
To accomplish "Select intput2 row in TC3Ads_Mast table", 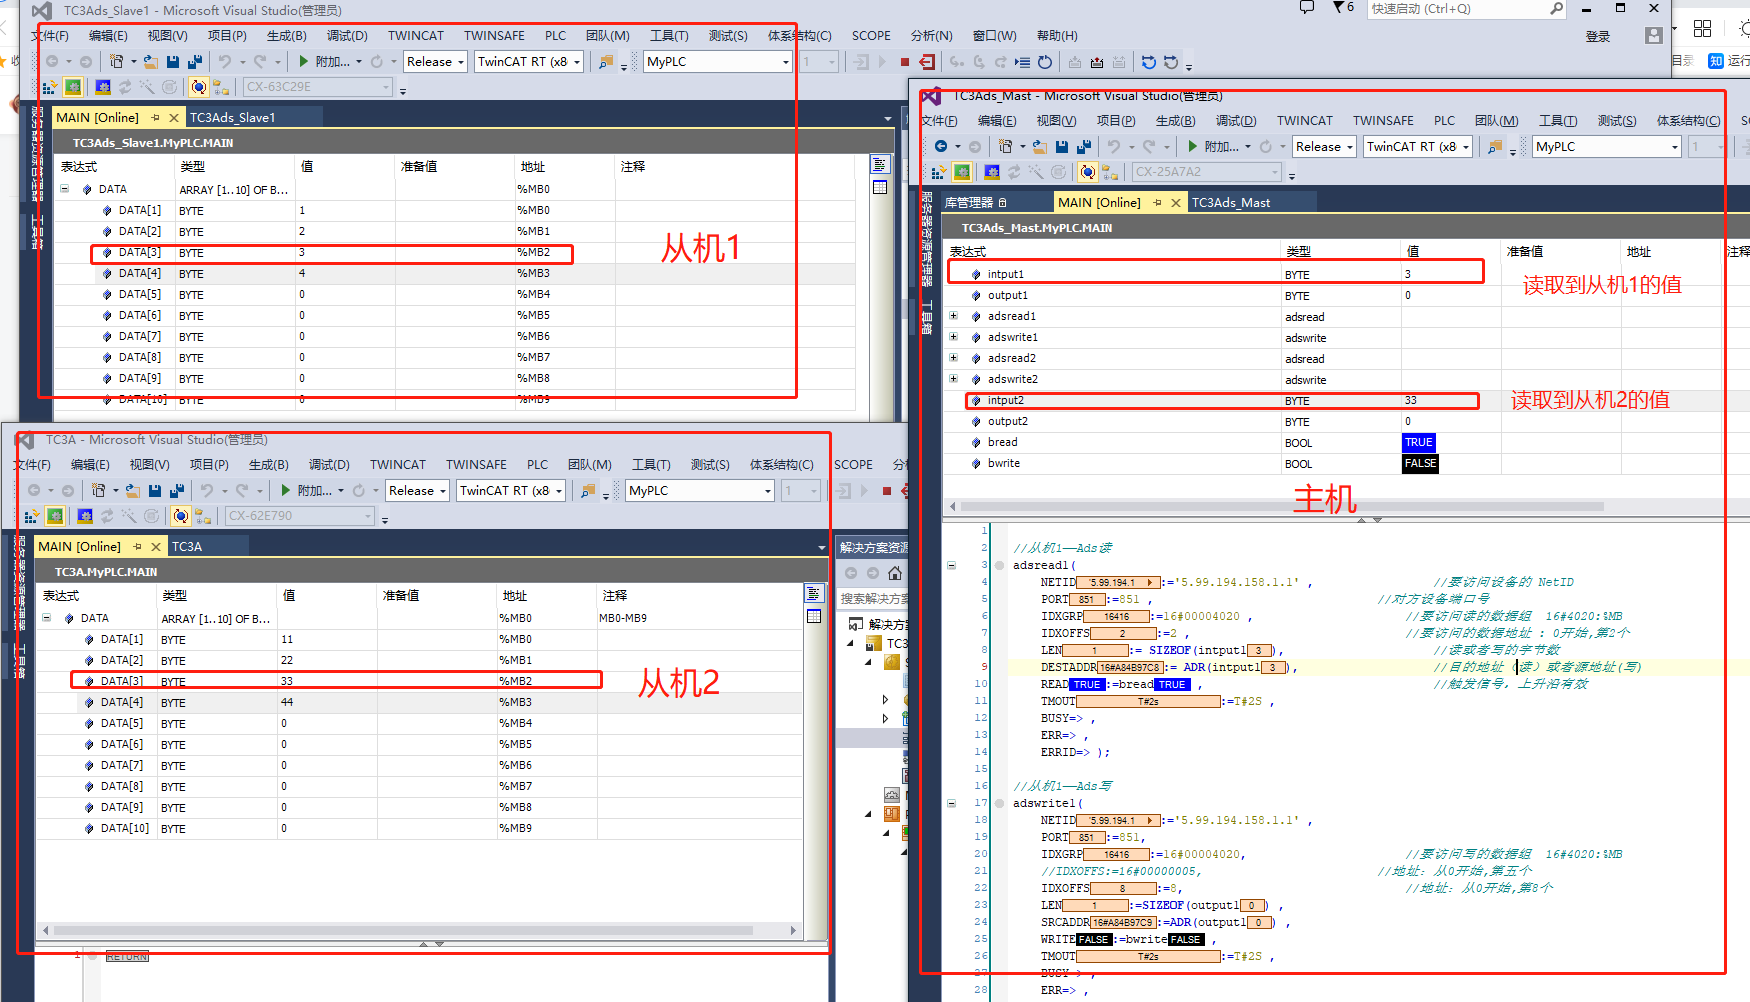I will pyautogui.click(x=1344, y=400).
